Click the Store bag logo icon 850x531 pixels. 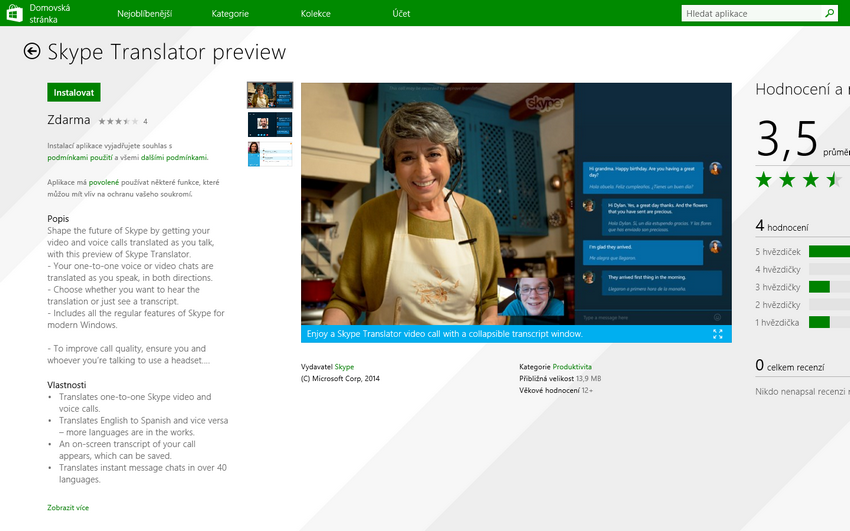(14, 14)
